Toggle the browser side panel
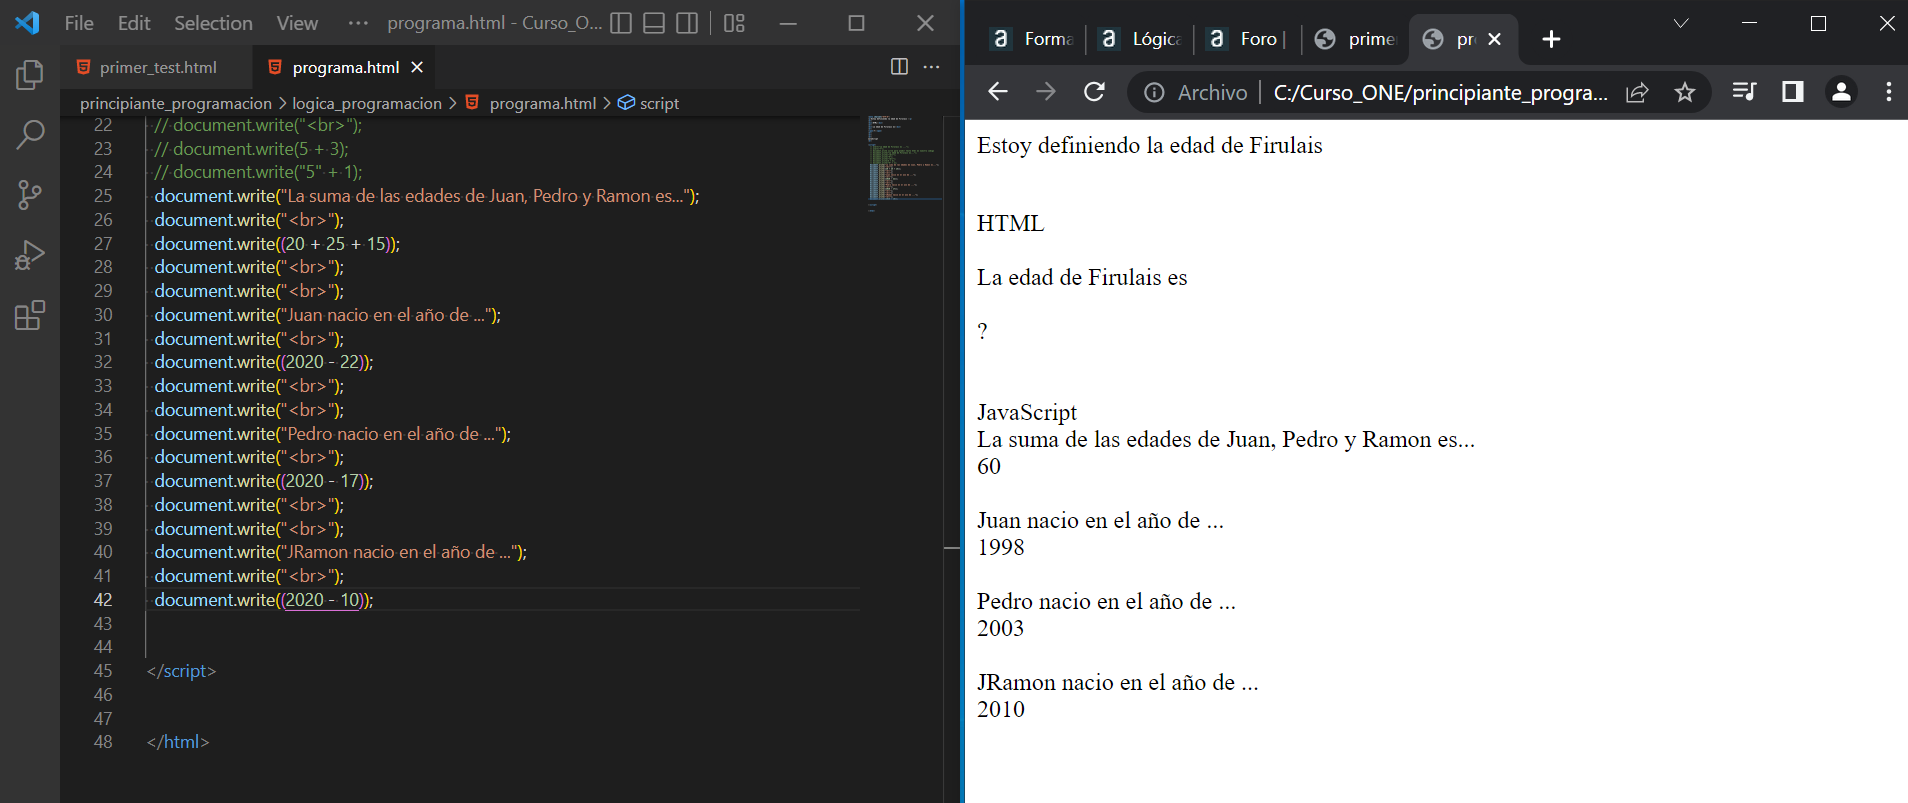Image resolution: width=1908 pixels, height=803 pixels. 1793,92
